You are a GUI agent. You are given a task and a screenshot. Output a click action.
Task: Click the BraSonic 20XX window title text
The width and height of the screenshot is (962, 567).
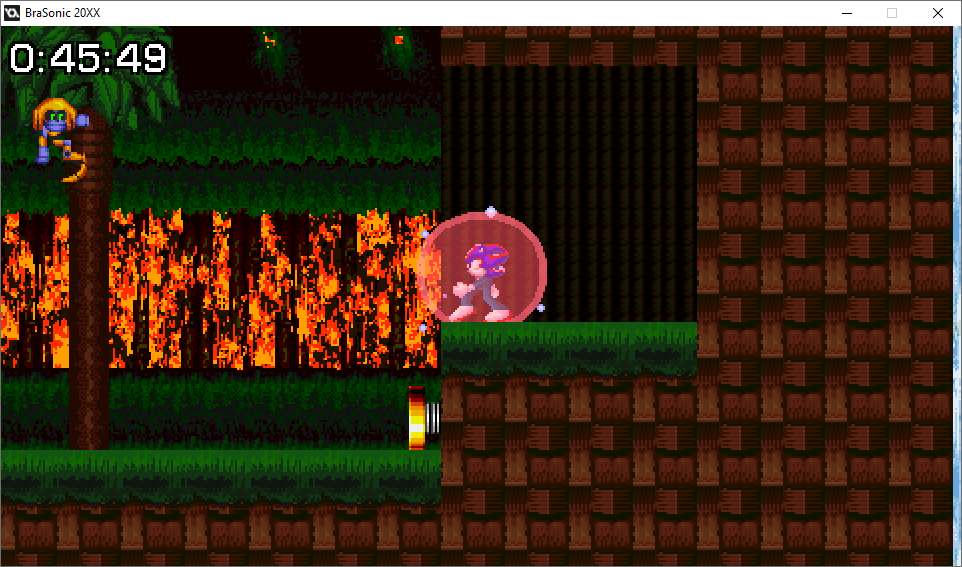point(63,13)
